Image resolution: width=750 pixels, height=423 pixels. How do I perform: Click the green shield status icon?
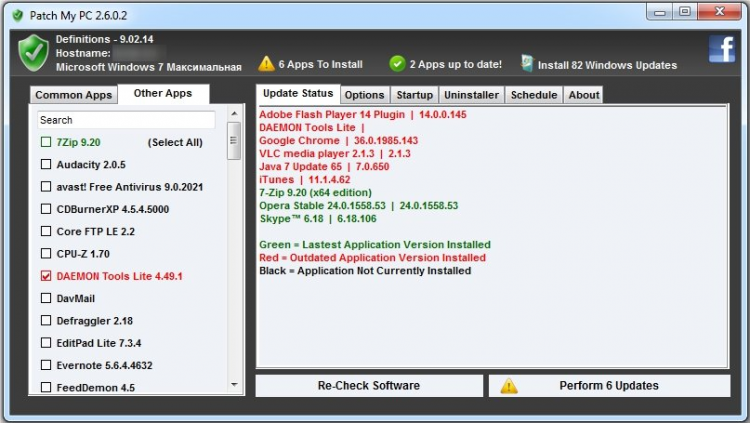coord(33,53)
